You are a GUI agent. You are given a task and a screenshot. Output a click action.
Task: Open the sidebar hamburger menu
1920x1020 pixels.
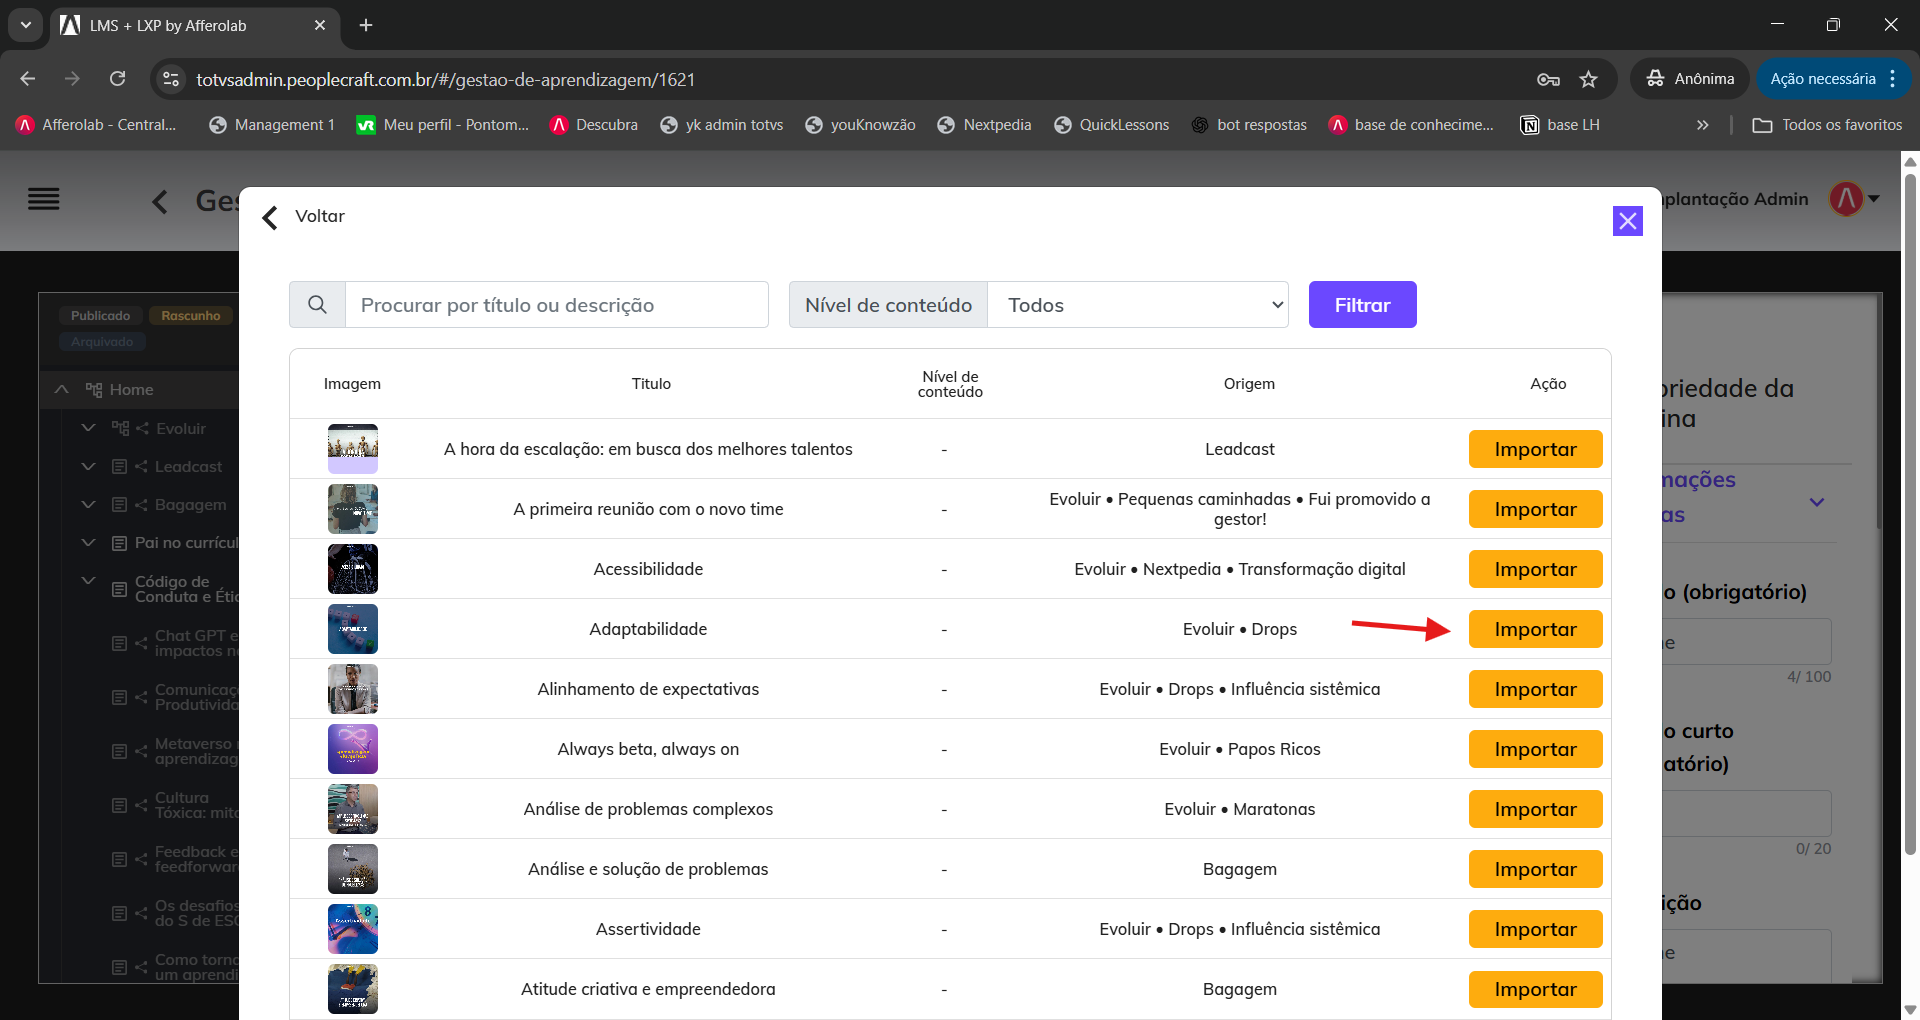[44, 199]
